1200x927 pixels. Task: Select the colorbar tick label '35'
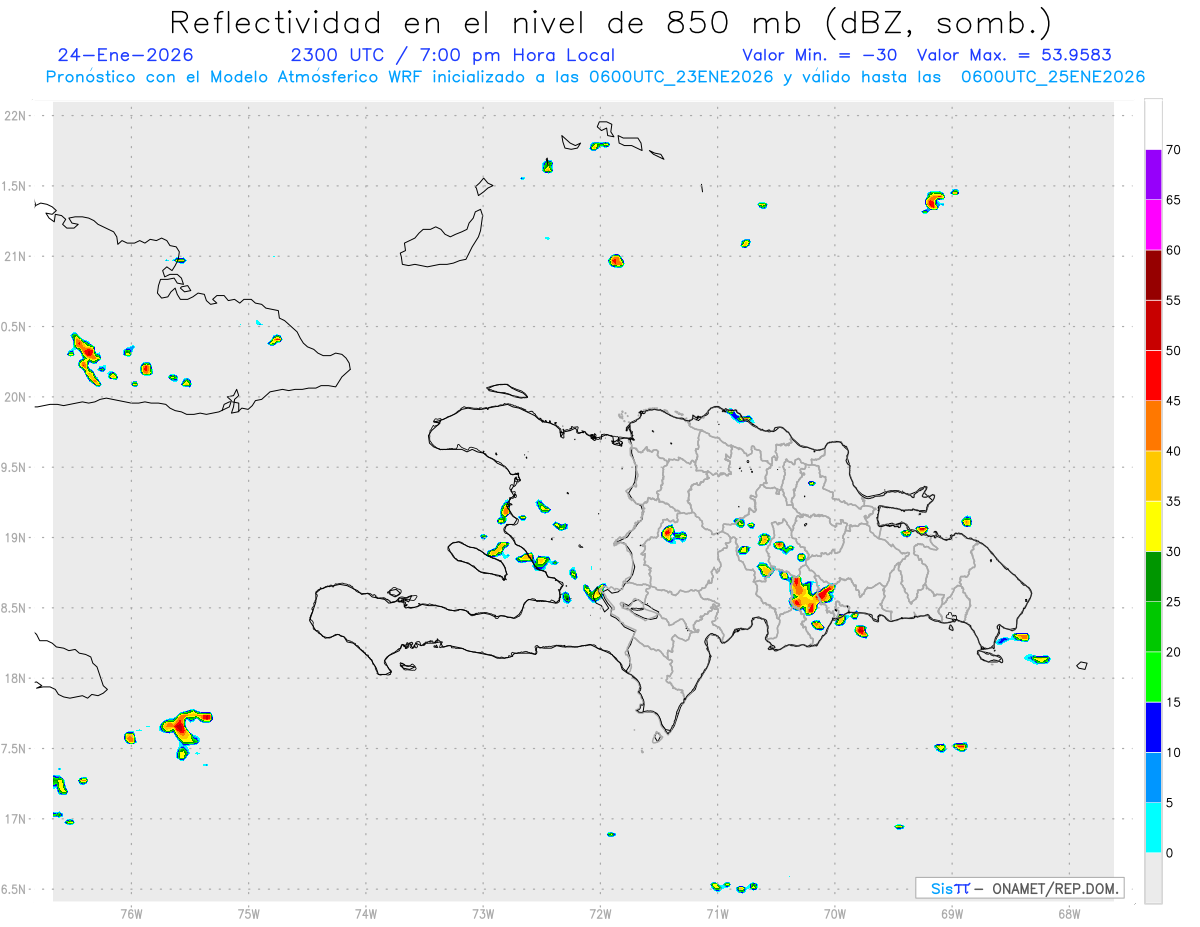1173,501
